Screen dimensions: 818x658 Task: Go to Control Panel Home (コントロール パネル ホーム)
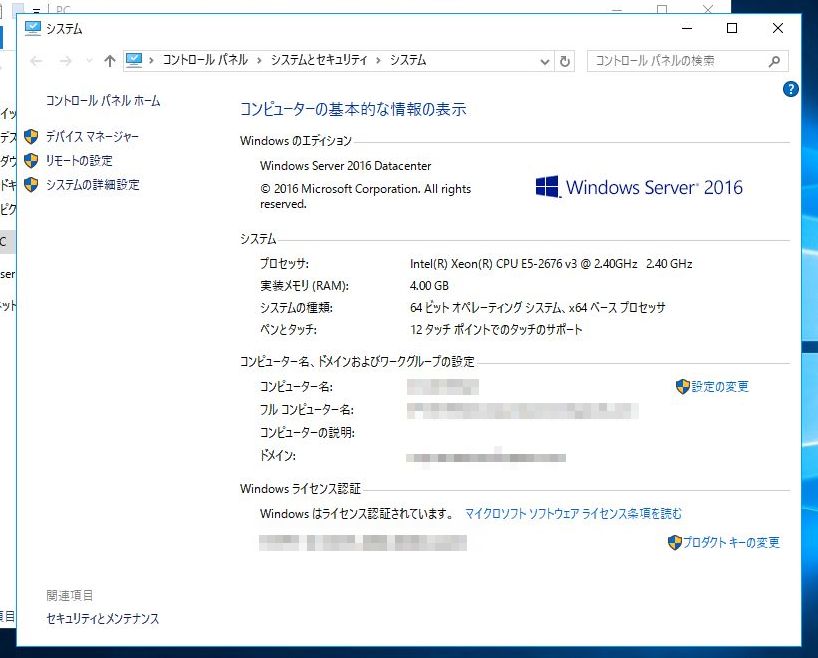coord(103,101)
